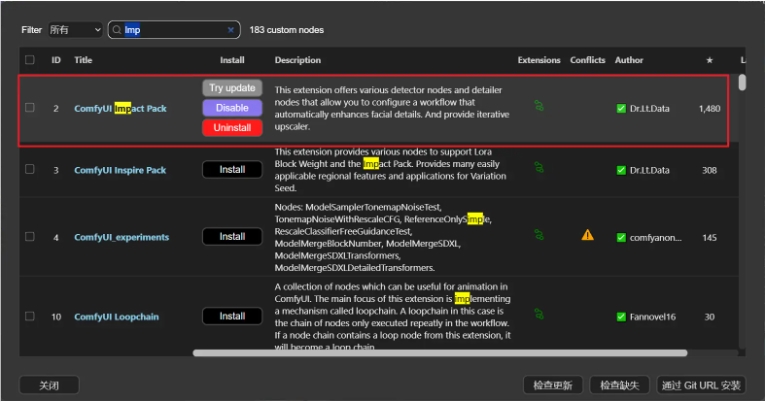The height and width of the screenshot is (402, 765).
Task: Install ComfyUI Loopchain
Action: point(232,316)
